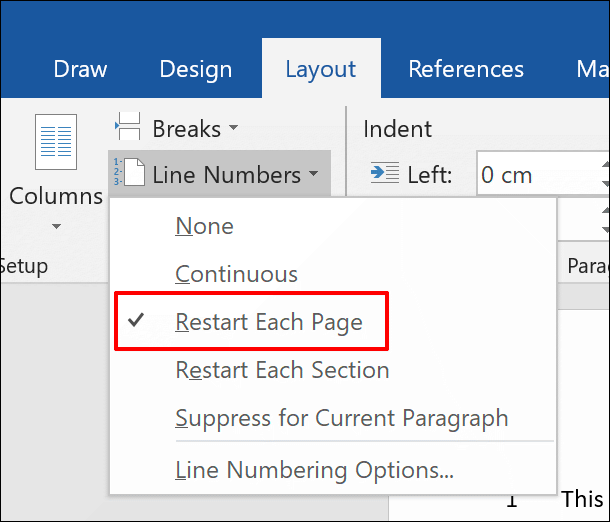The image size is (610, 522).
Task: Open the Breaks dropdown arrow
Action: [234, 129]
